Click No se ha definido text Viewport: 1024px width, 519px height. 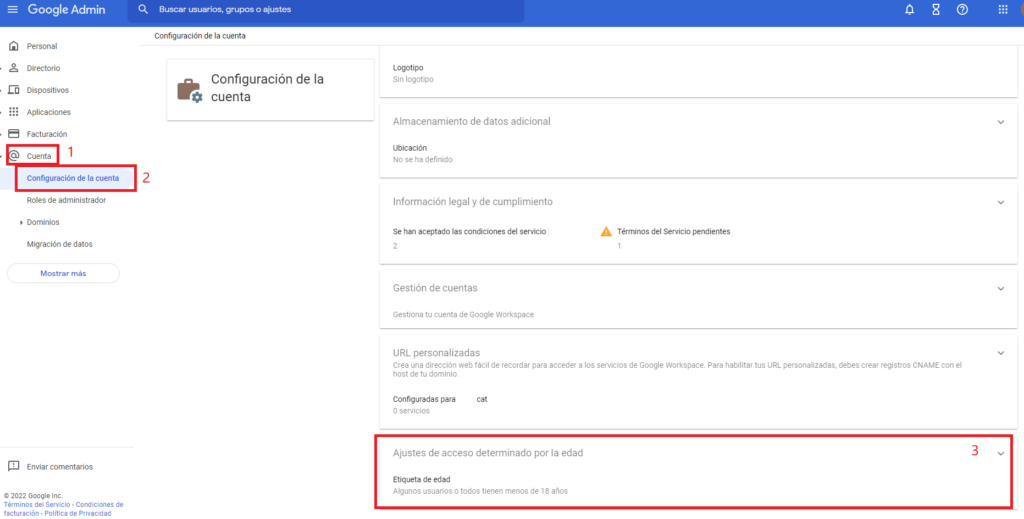(423, 159)
